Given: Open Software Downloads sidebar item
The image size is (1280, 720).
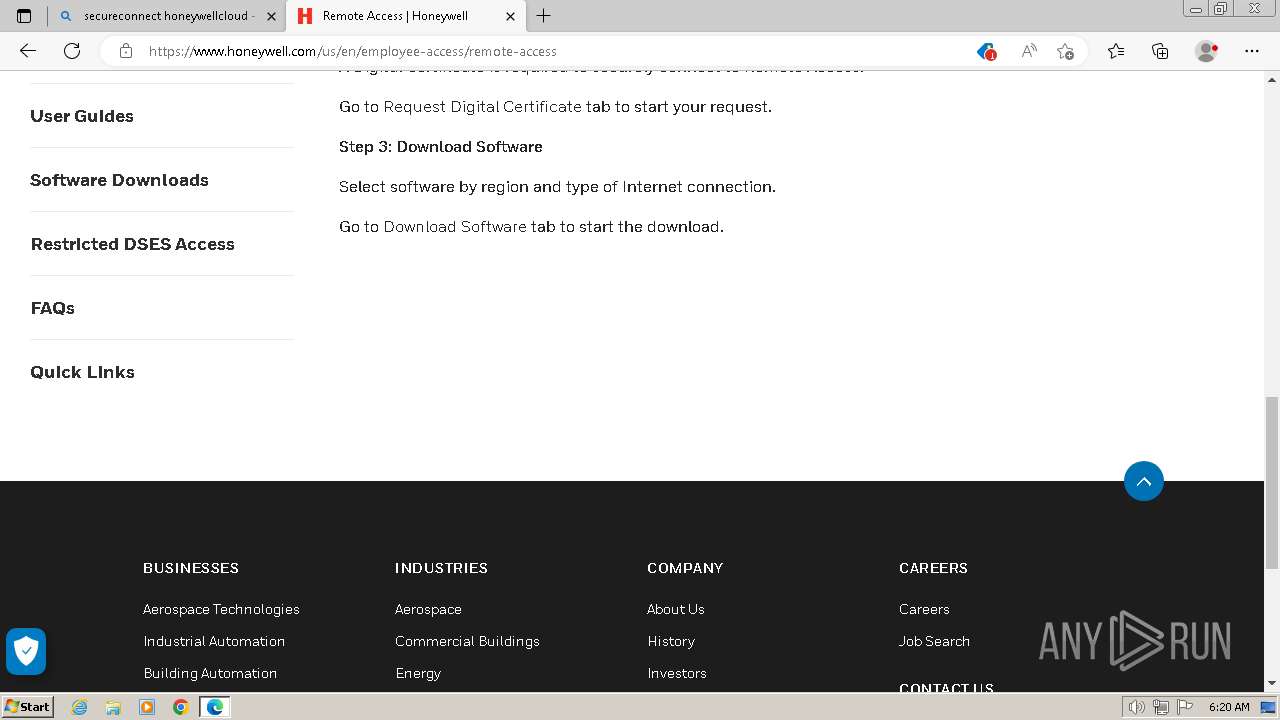Looking at the screenshot, I should pos(119,180).
